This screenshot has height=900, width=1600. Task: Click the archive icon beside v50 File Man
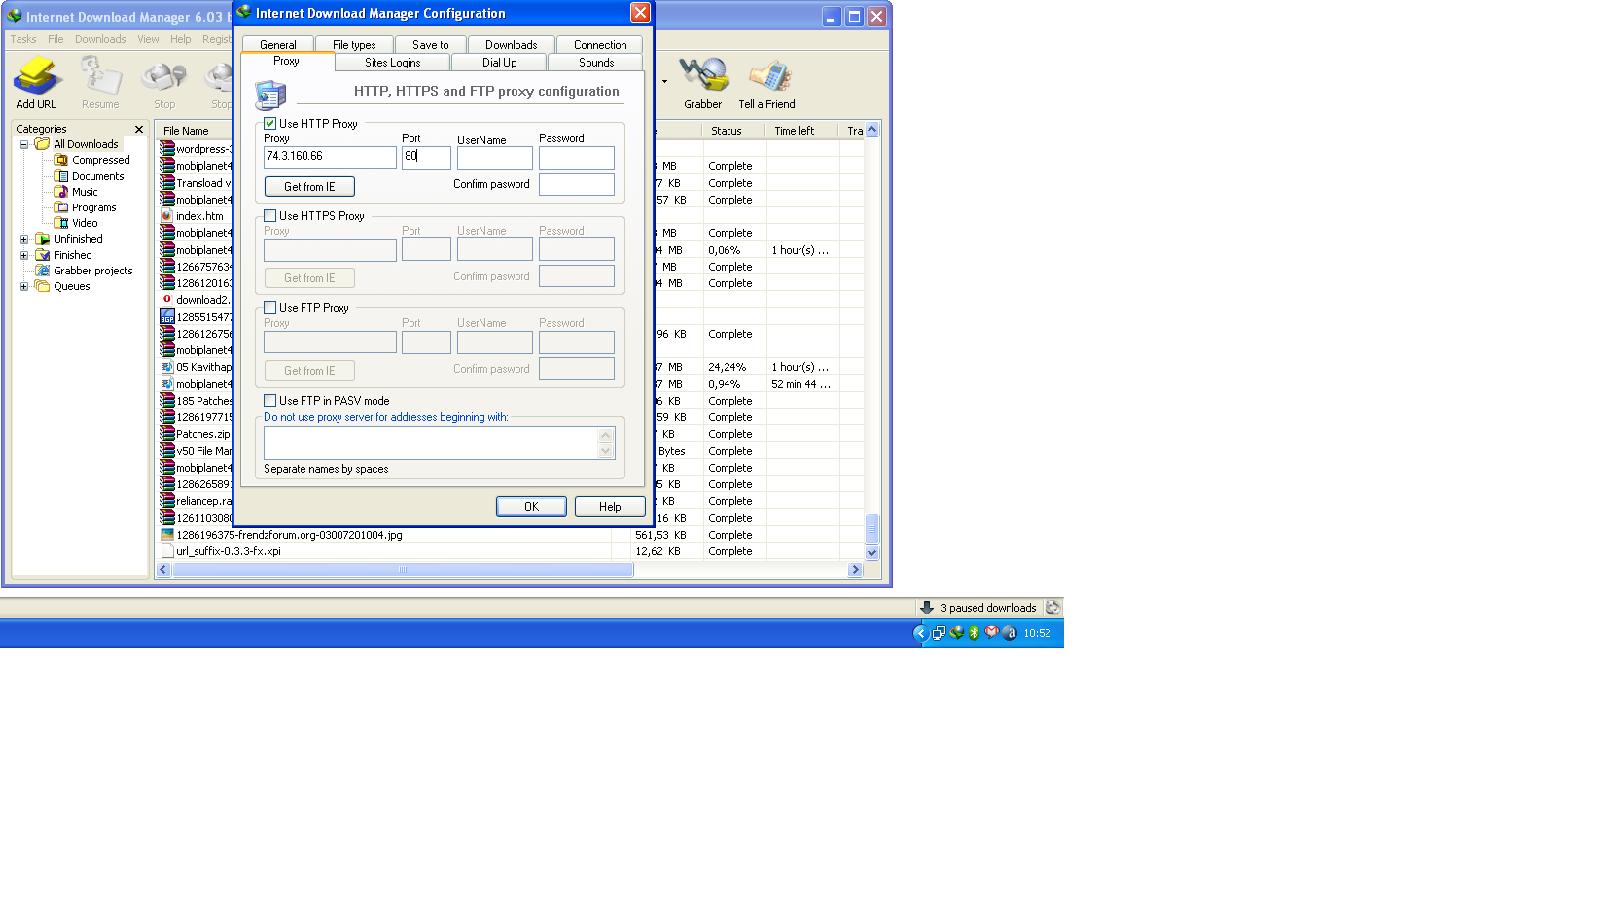[x=167, y=451]
